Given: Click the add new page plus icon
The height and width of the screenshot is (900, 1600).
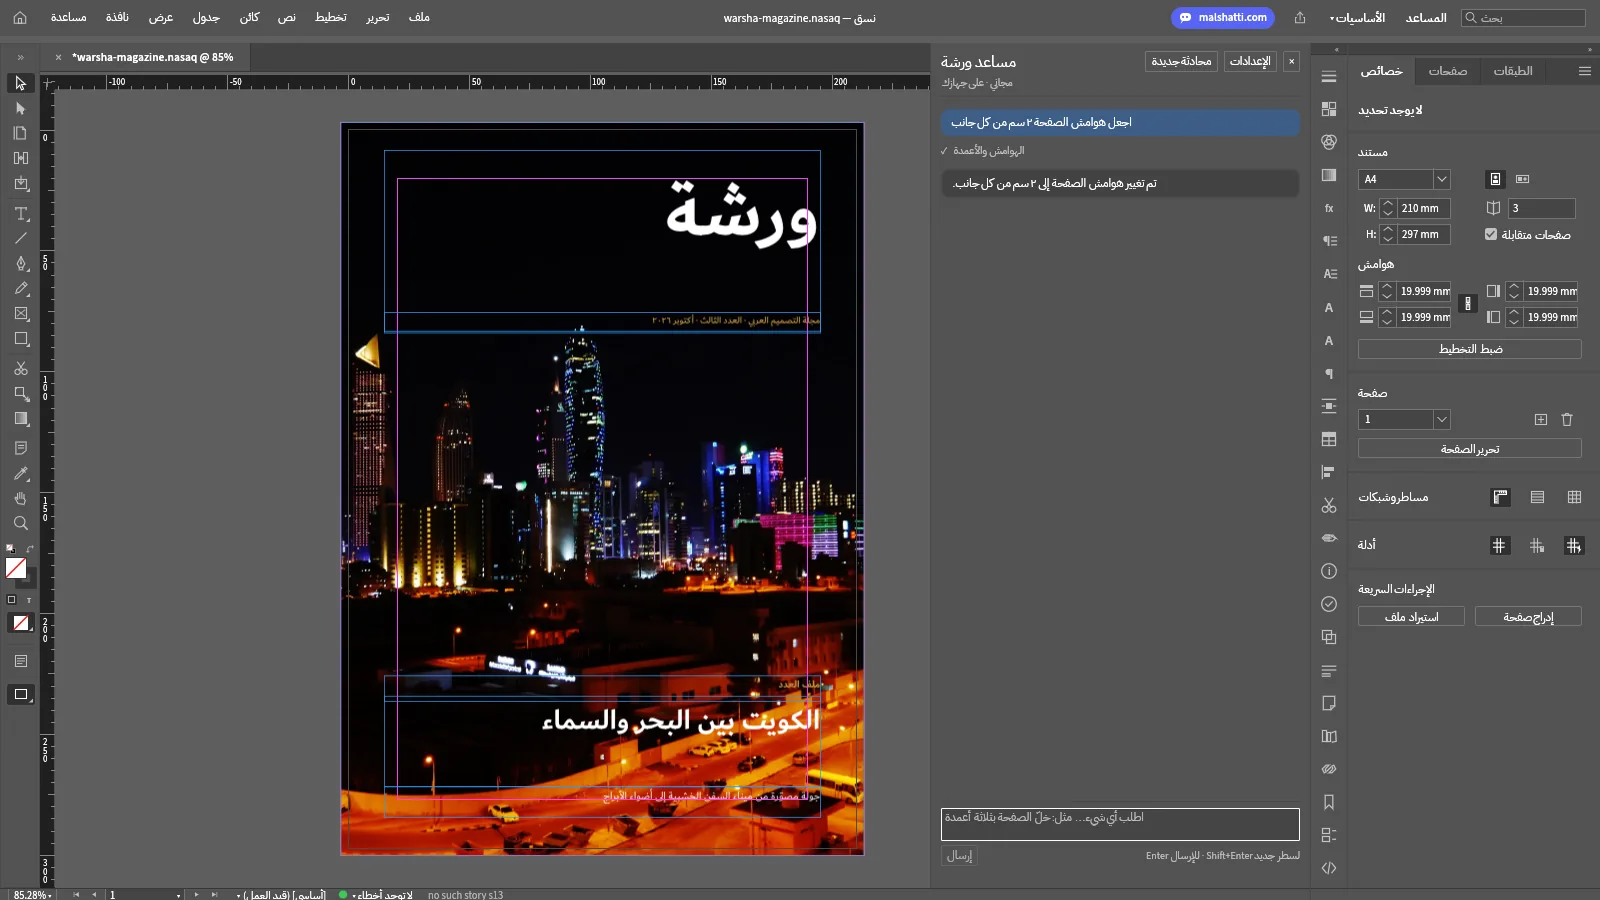Looking at the screenshot, I should pos(1541,419).
